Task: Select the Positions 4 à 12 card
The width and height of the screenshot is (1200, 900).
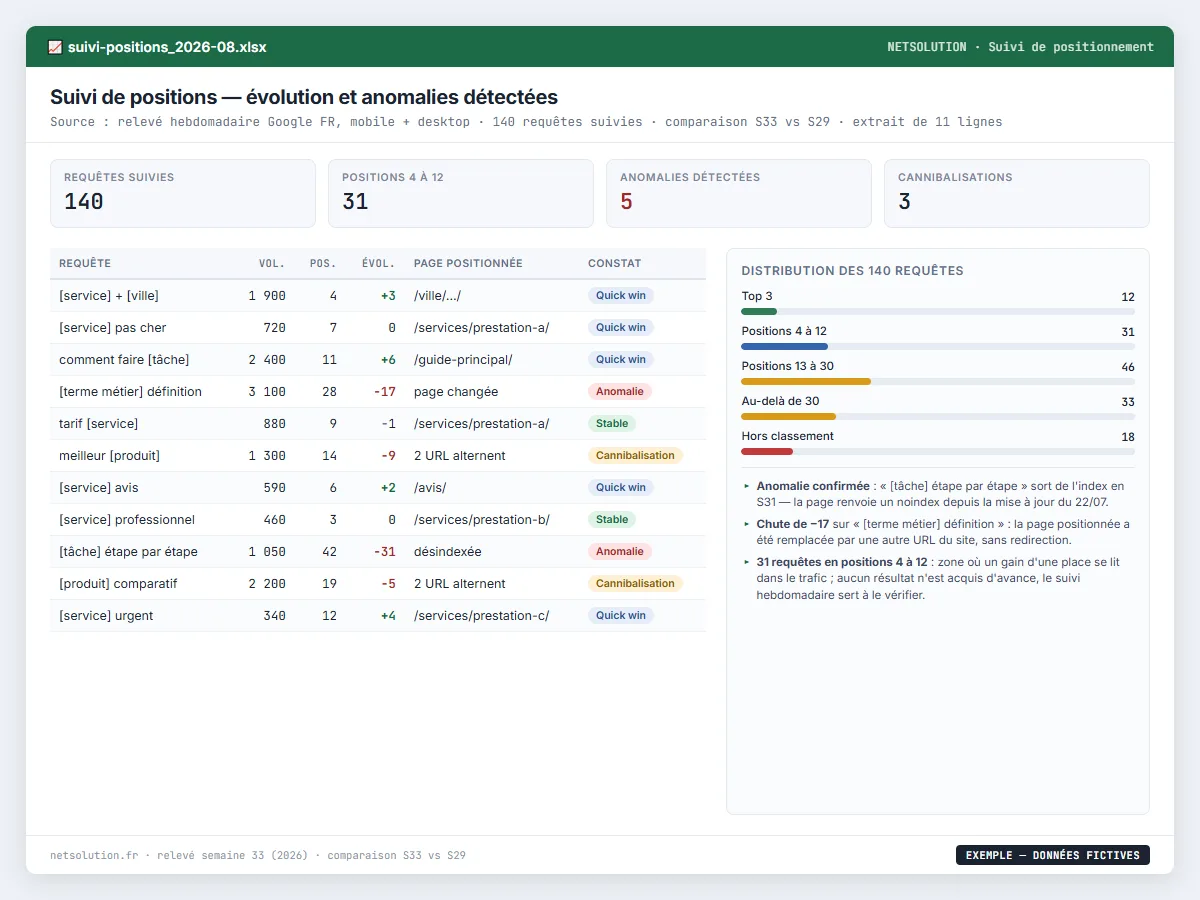Action: pyautogui.click(x=461, y=194)
